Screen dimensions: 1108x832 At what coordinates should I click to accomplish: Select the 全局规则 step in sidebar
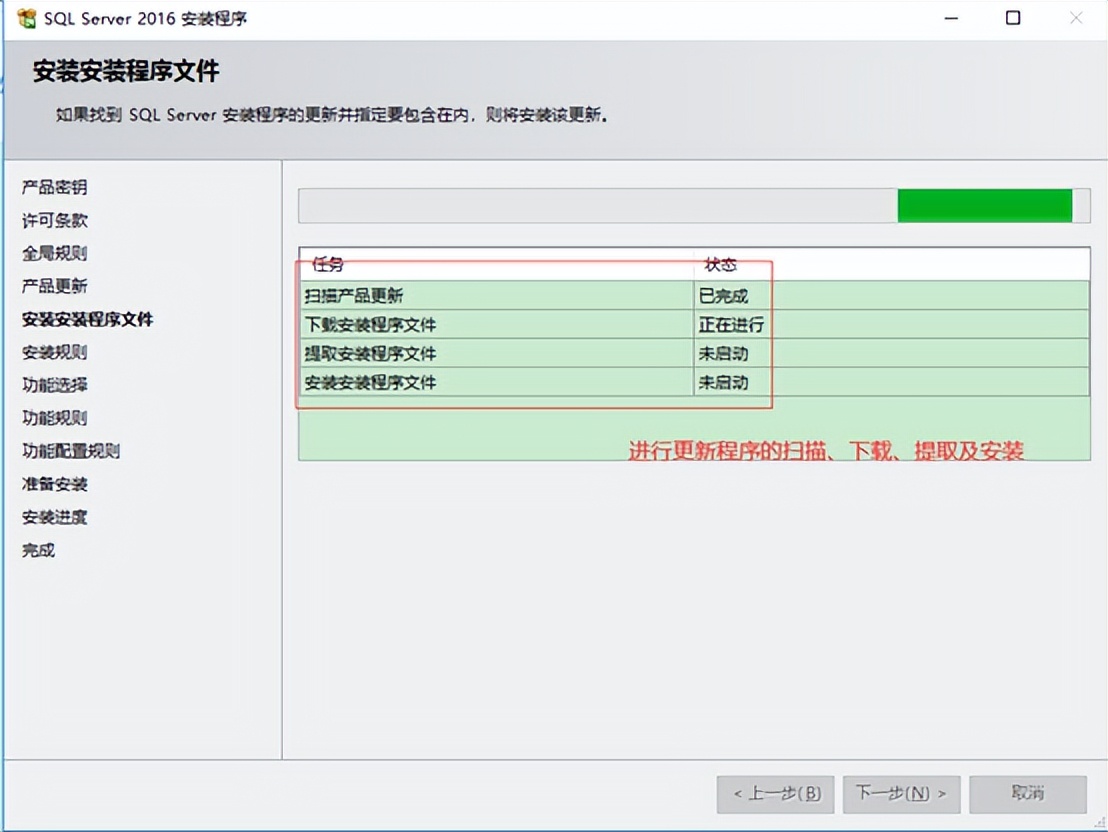pos(54,253)
